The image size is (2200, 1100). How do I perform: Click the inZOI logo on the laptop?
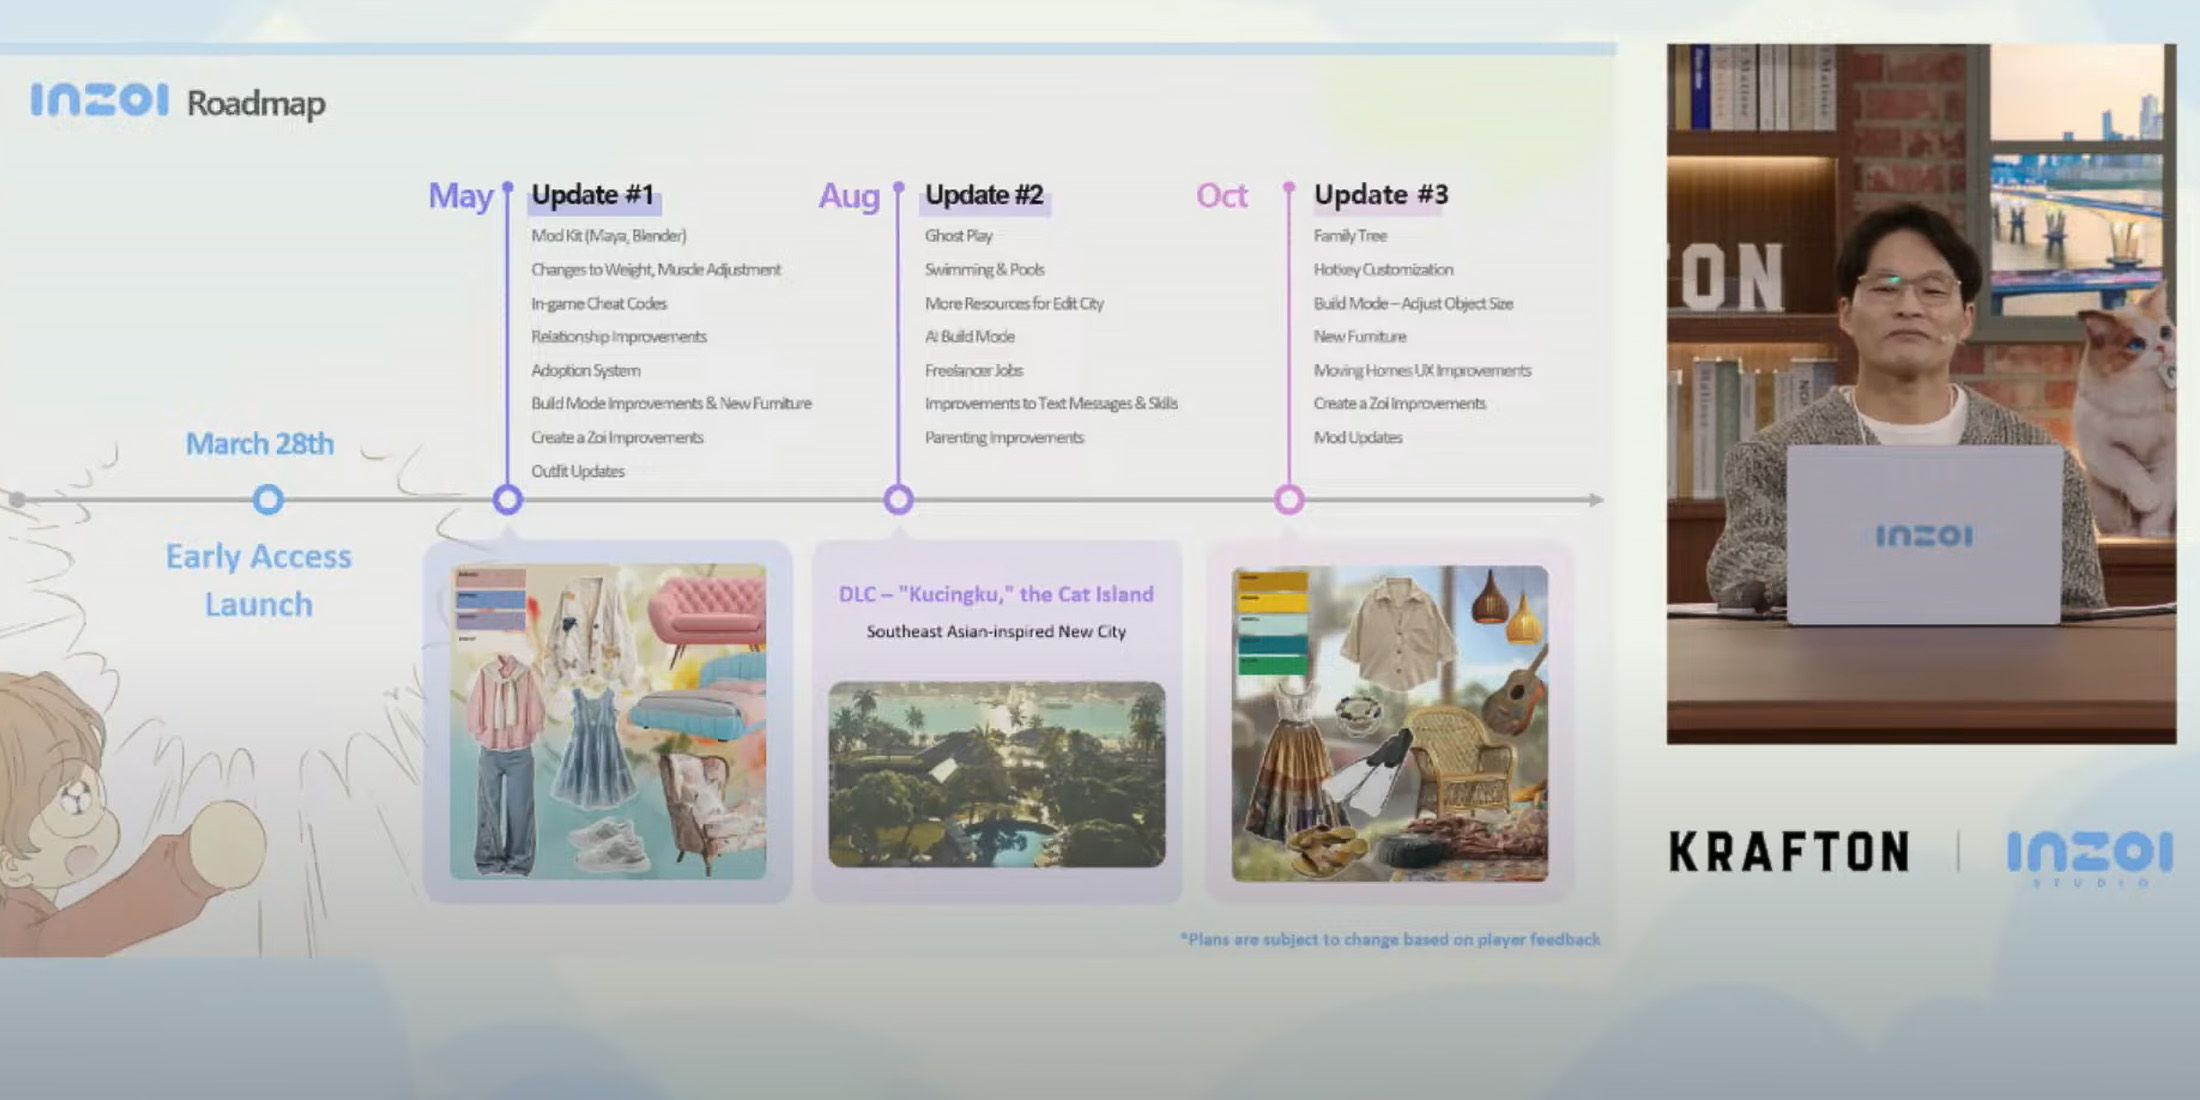tap(1923, 537)
